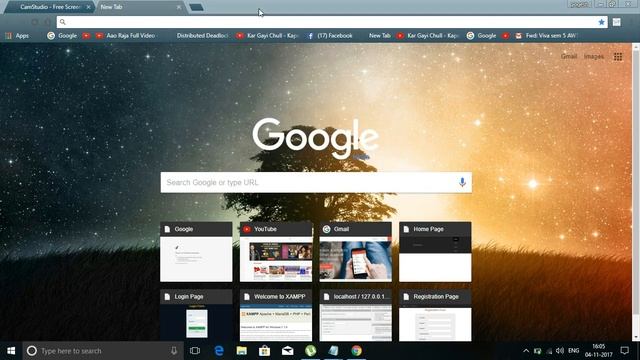Image resolution: width=640 pixels, height=360 pixels.
Task: Open the Login Page thumbnail tile
Action: 196,315
